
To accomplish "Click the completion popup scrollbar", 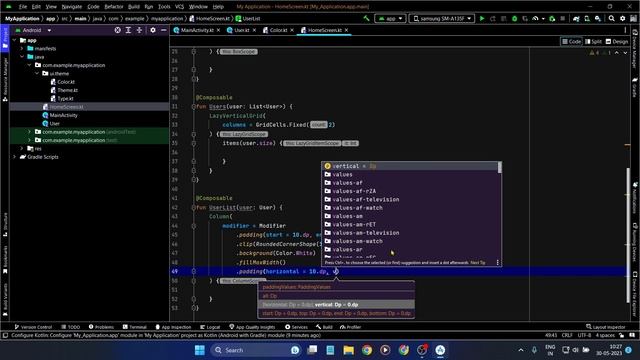I will [x=500, y=167].
